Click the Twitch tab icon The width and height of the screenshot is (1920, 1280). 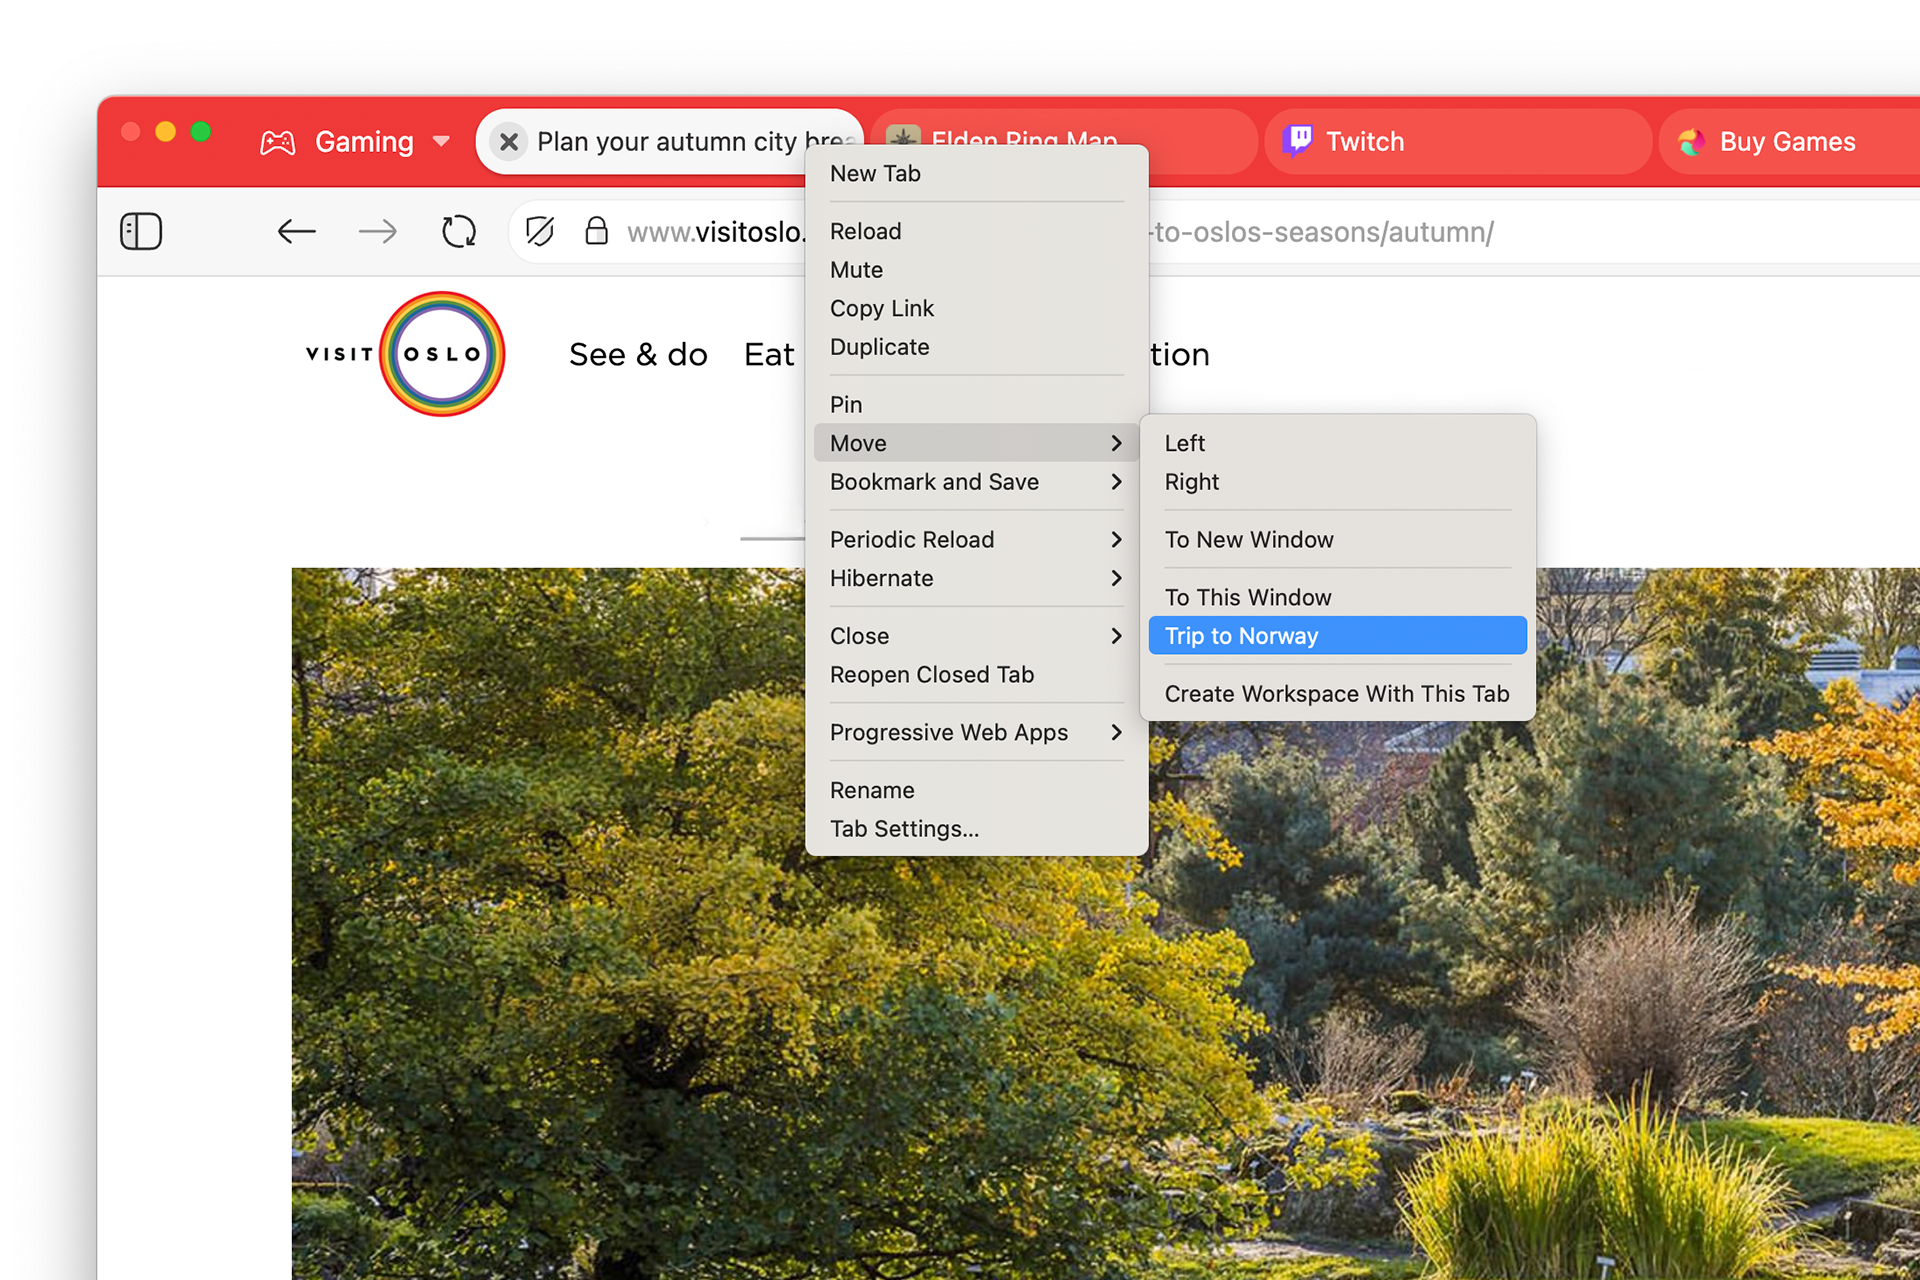[1298, 141]
